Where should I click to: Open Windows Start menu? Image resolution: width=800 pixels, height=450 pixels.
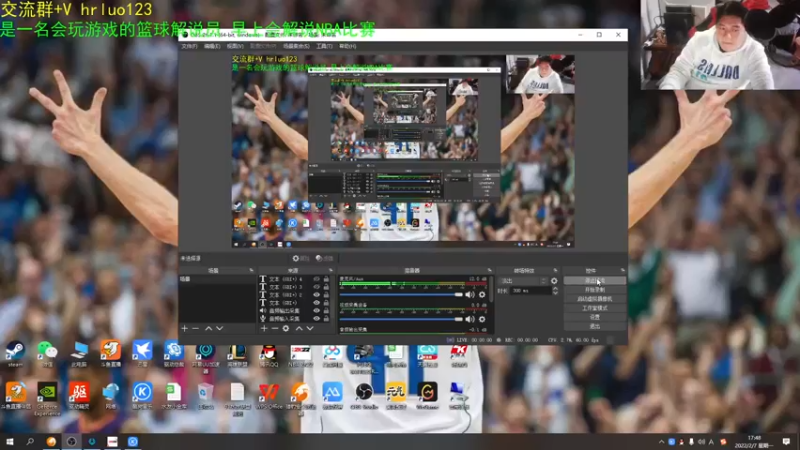tap(10, 441)
